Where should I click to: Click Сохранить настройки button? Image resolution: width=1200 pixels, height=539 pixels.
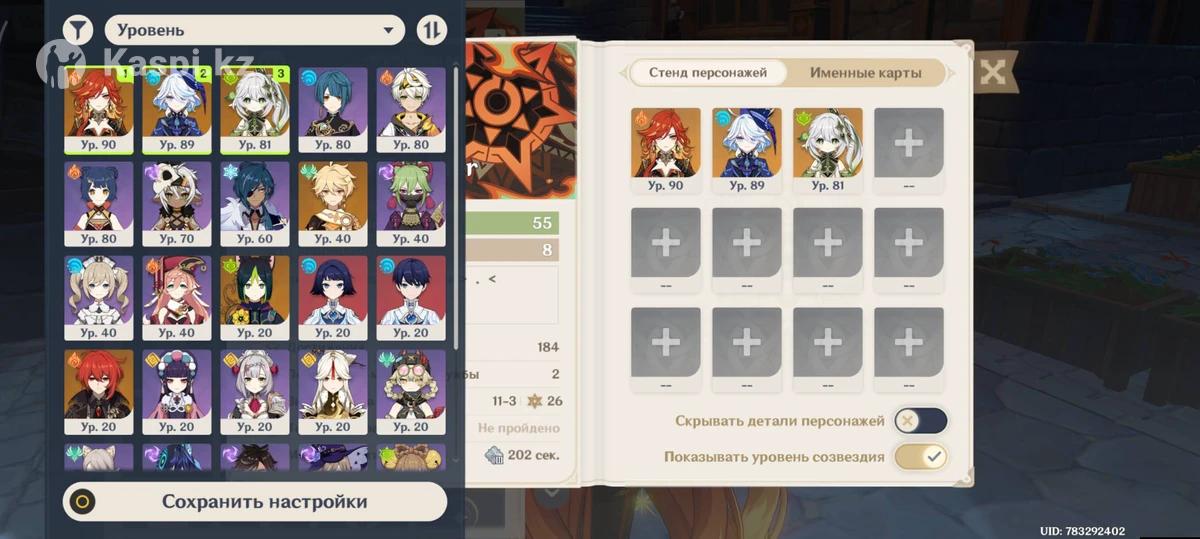(255, 501)
